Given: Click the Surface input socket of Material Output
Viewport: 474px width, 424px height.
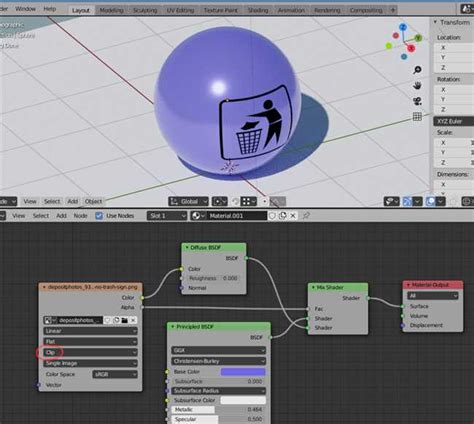Looking at the screenshot, I should 403,306.
